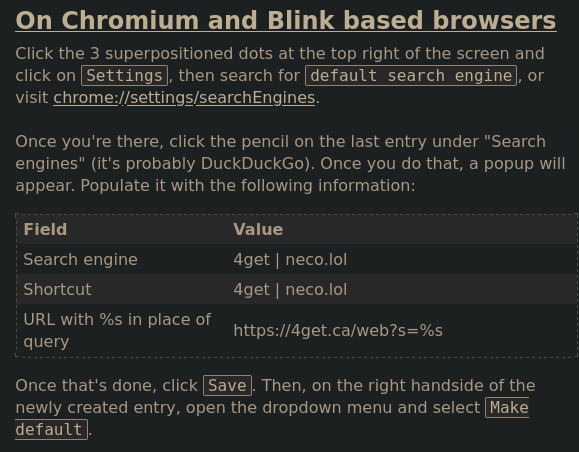The height and width of the screenshot is (452, 579).
Task: Click the paragraph beginning 'Once you're there'
Action: coord(290,164)
